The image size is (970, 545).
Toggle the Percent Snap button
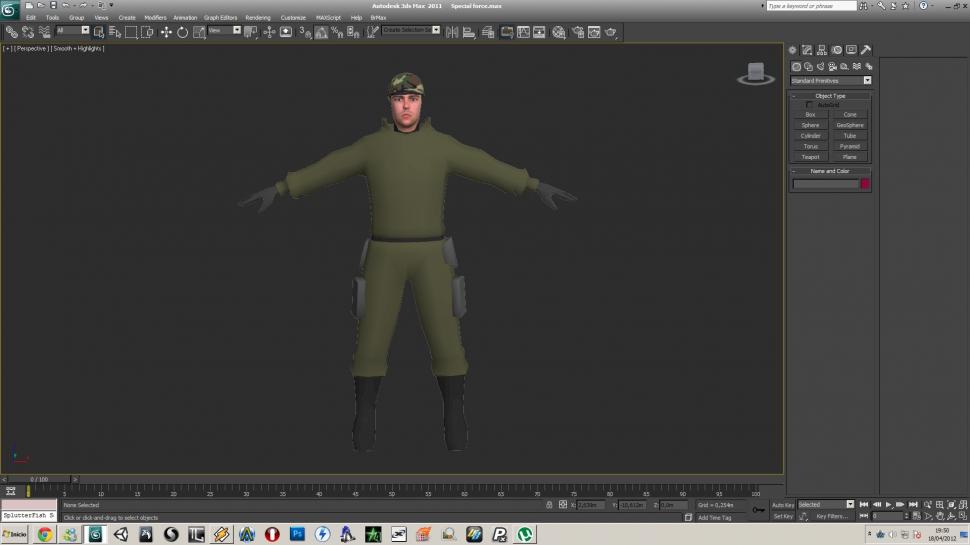(x=337, y=32)
